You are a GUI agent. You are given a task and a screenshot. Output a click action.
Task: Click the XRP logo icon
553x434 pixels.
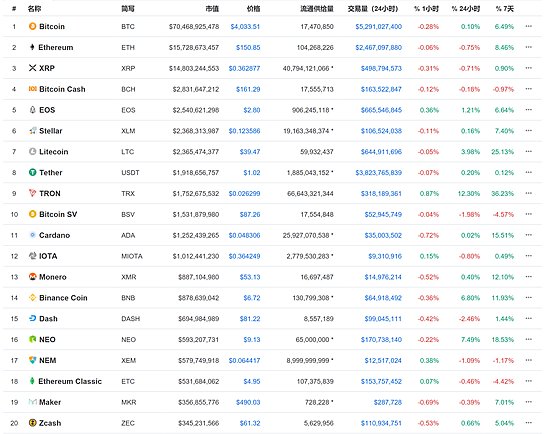click(x=32, y=68)
